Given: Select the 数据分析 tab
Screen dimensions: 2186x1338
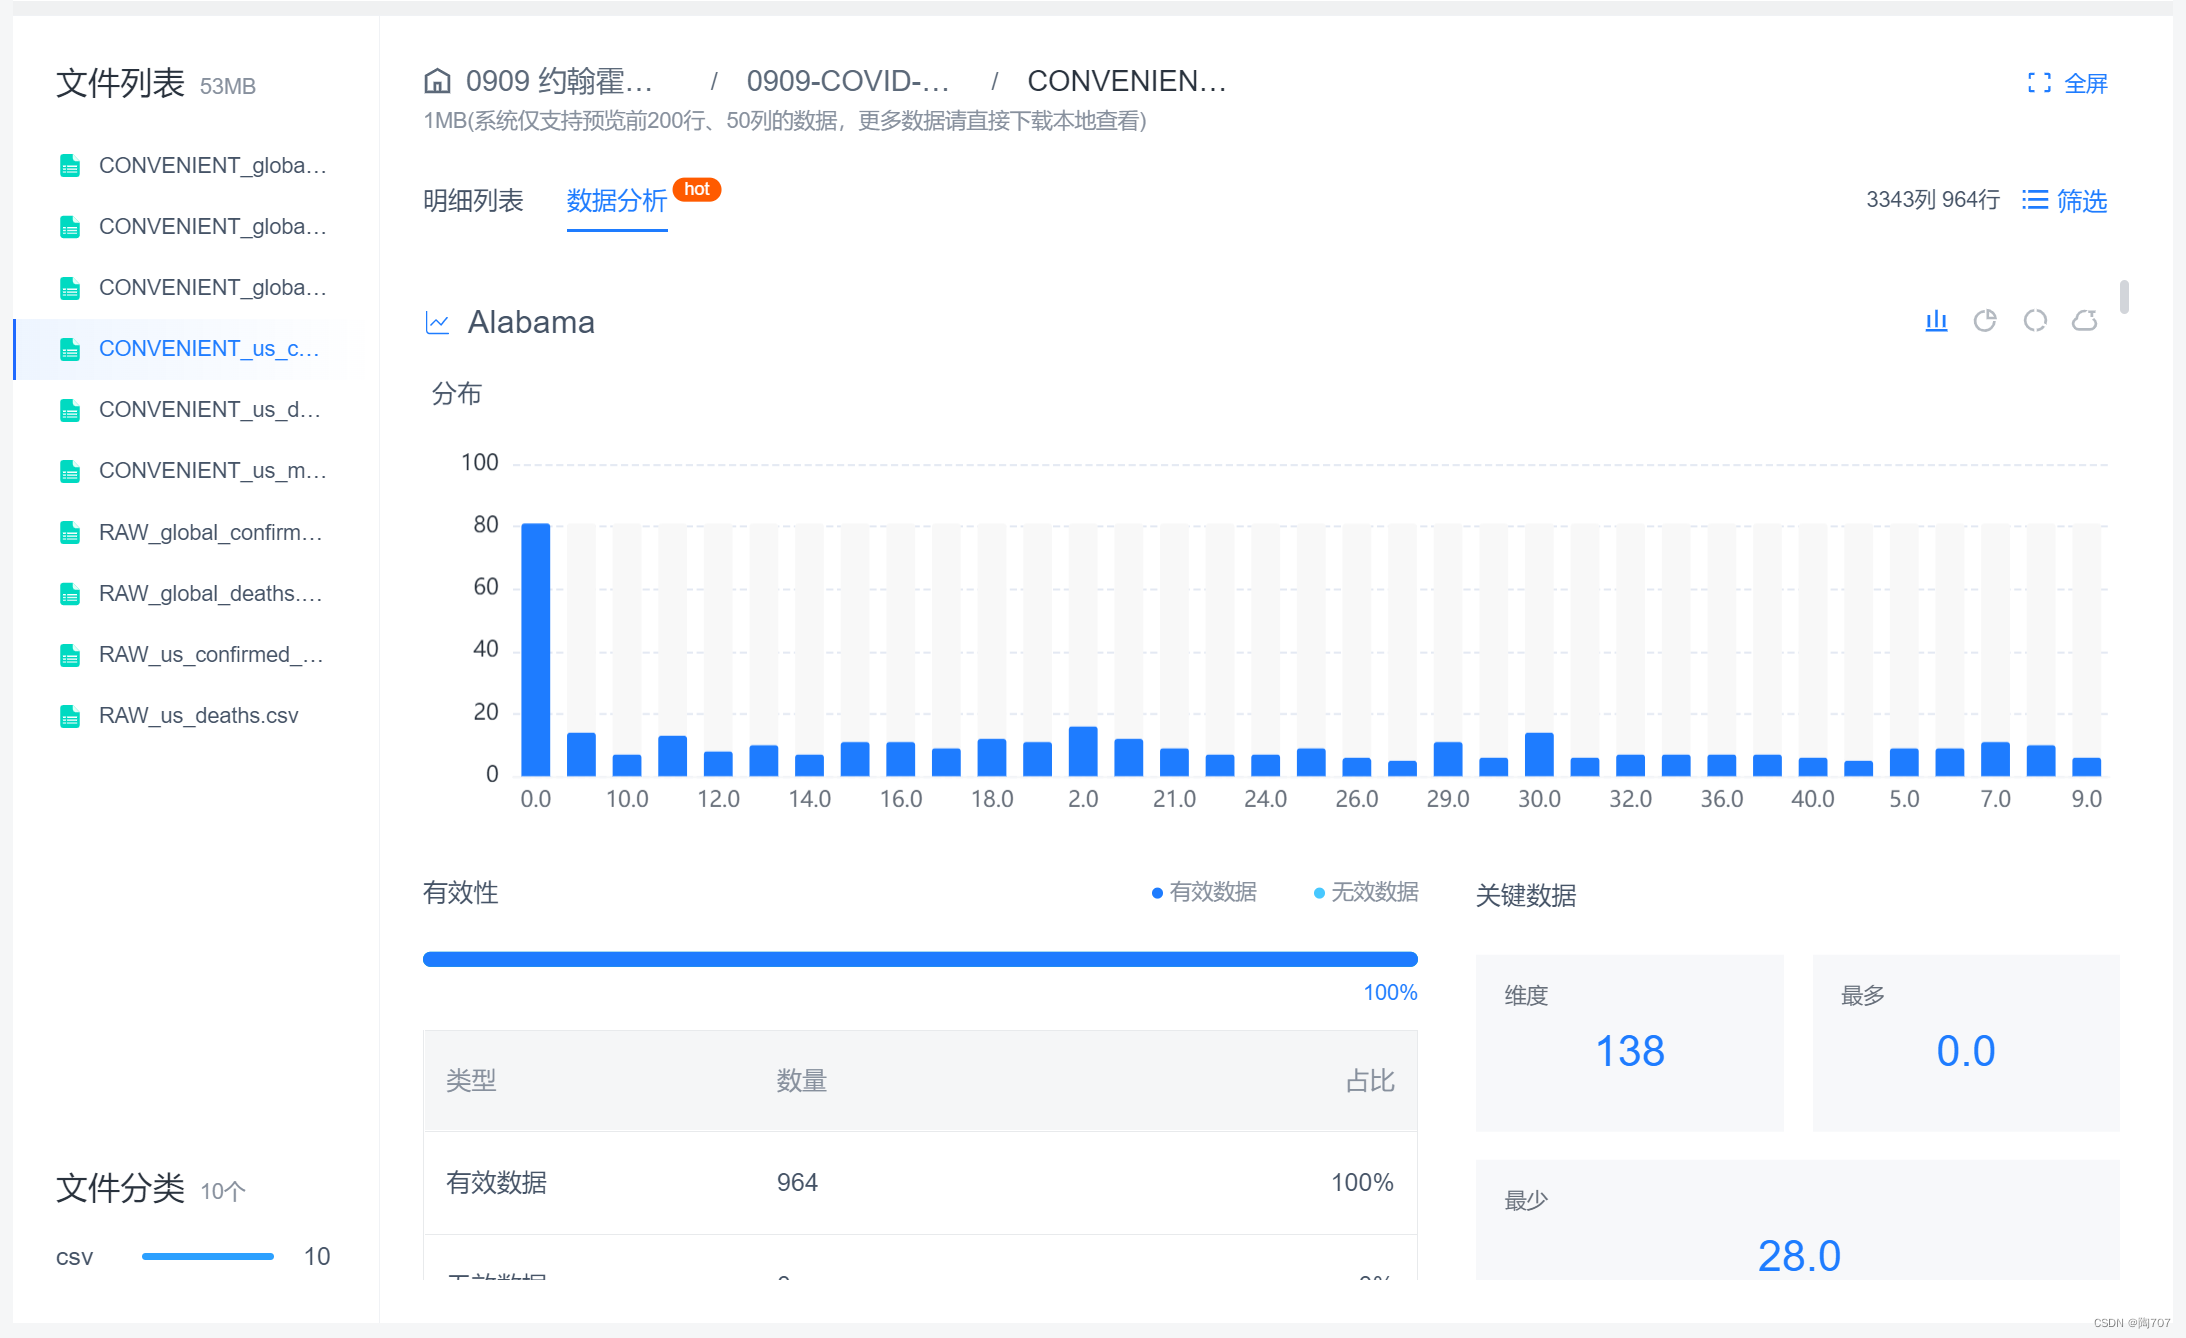Looking at the screenshot, I should [x=616, y=201].
